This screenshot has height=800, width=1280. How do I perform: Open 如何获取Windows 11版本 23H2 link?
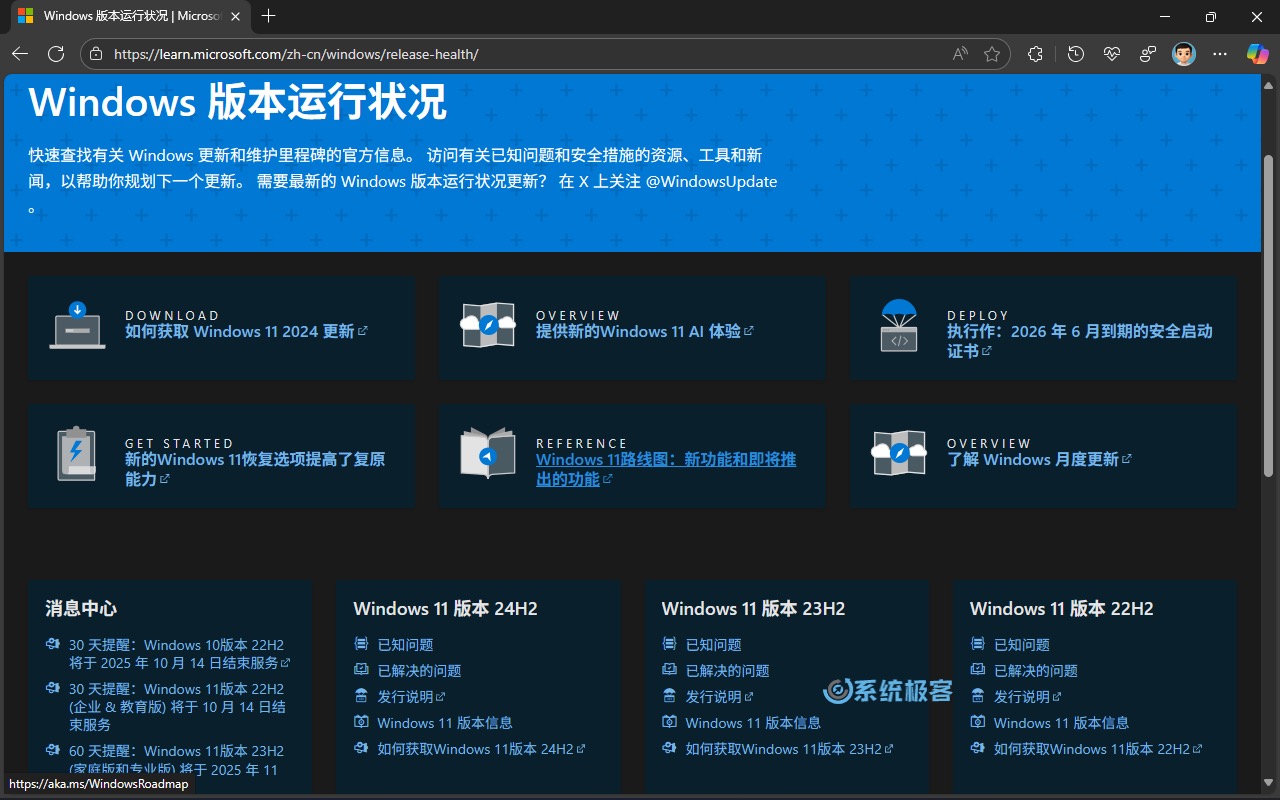pyautogui.click(x=789, y=749)
